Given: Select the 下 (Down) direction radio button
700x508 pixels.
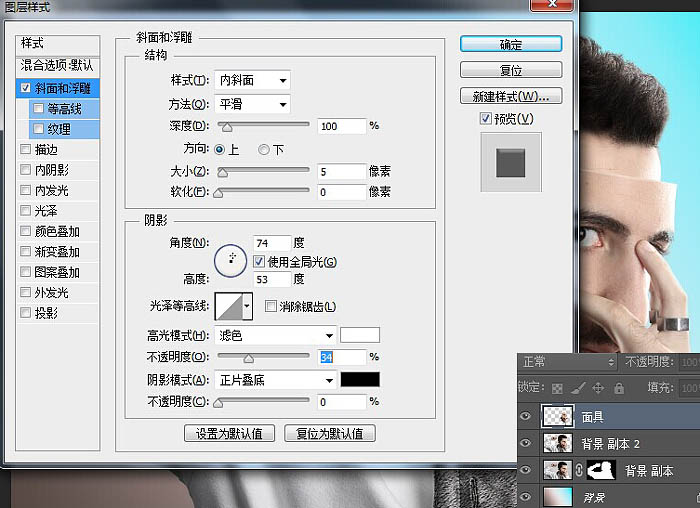Looking at the screenshot, I should pos(264,149).
